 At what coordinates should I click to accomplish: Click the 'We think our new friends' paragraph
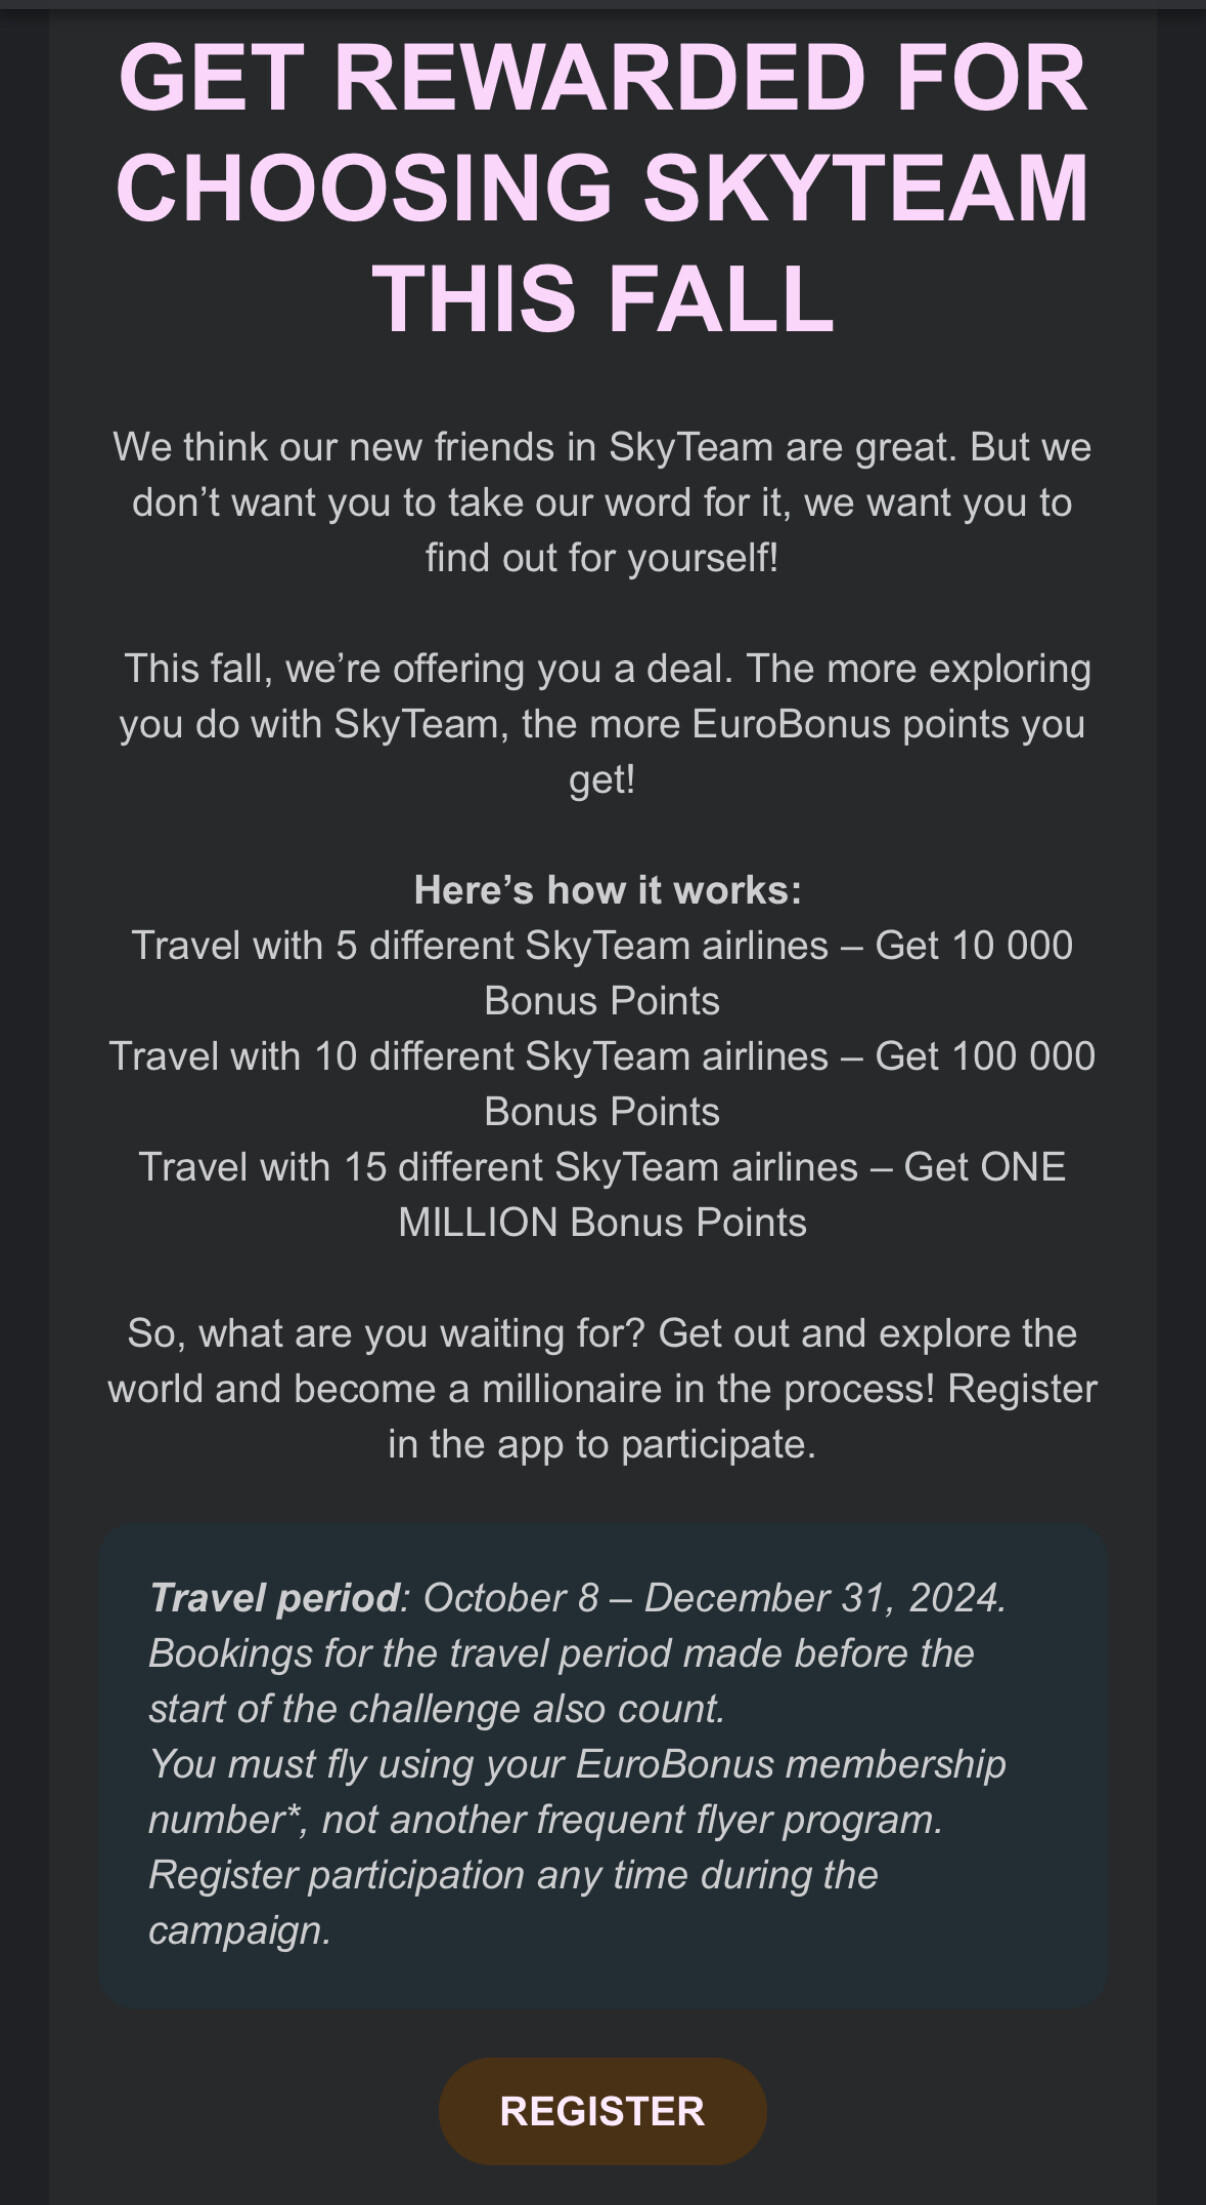602,502
